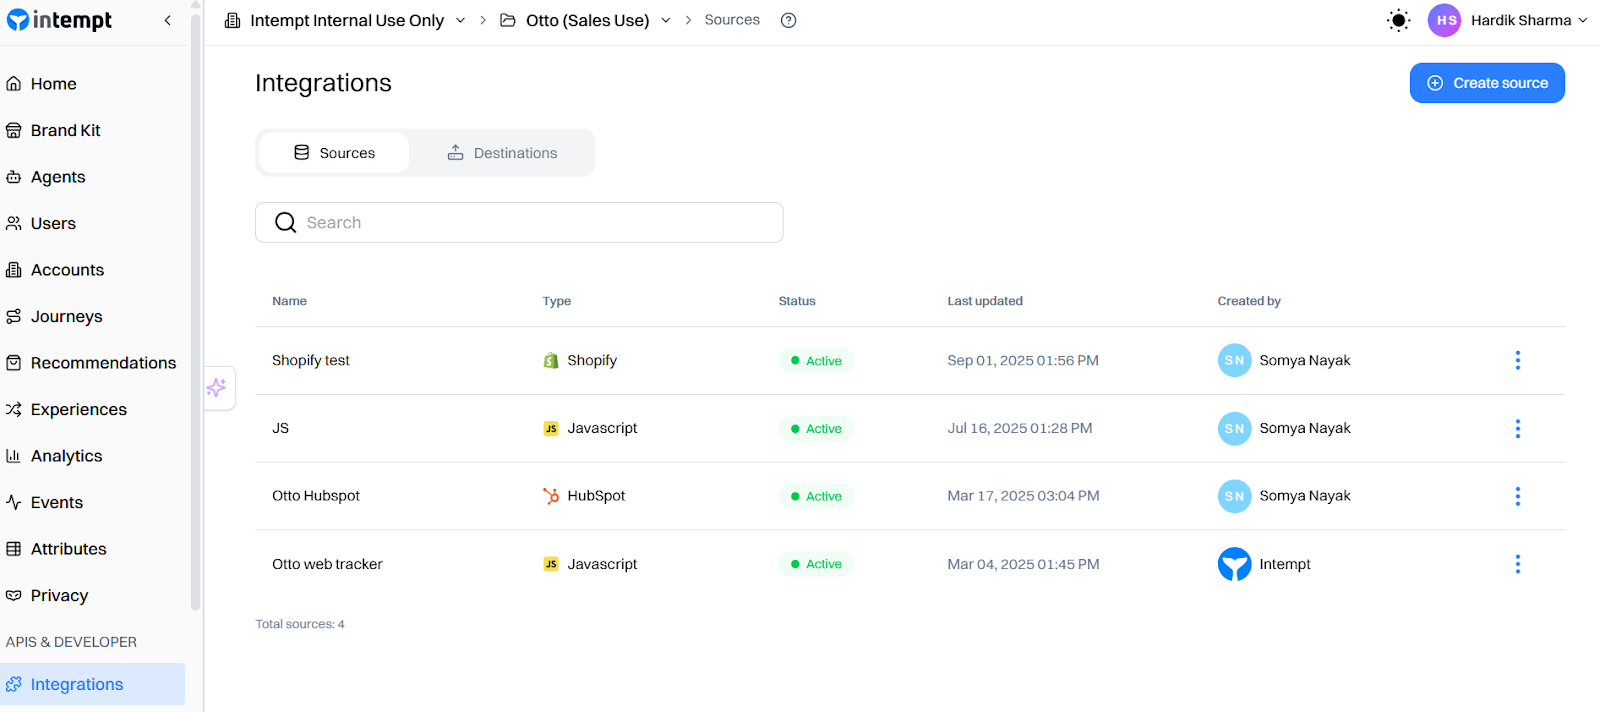Screen dimensions: 1600x712
Task: Click the SN avatar in Otto Hubspot row
Action: point(1235,496)
